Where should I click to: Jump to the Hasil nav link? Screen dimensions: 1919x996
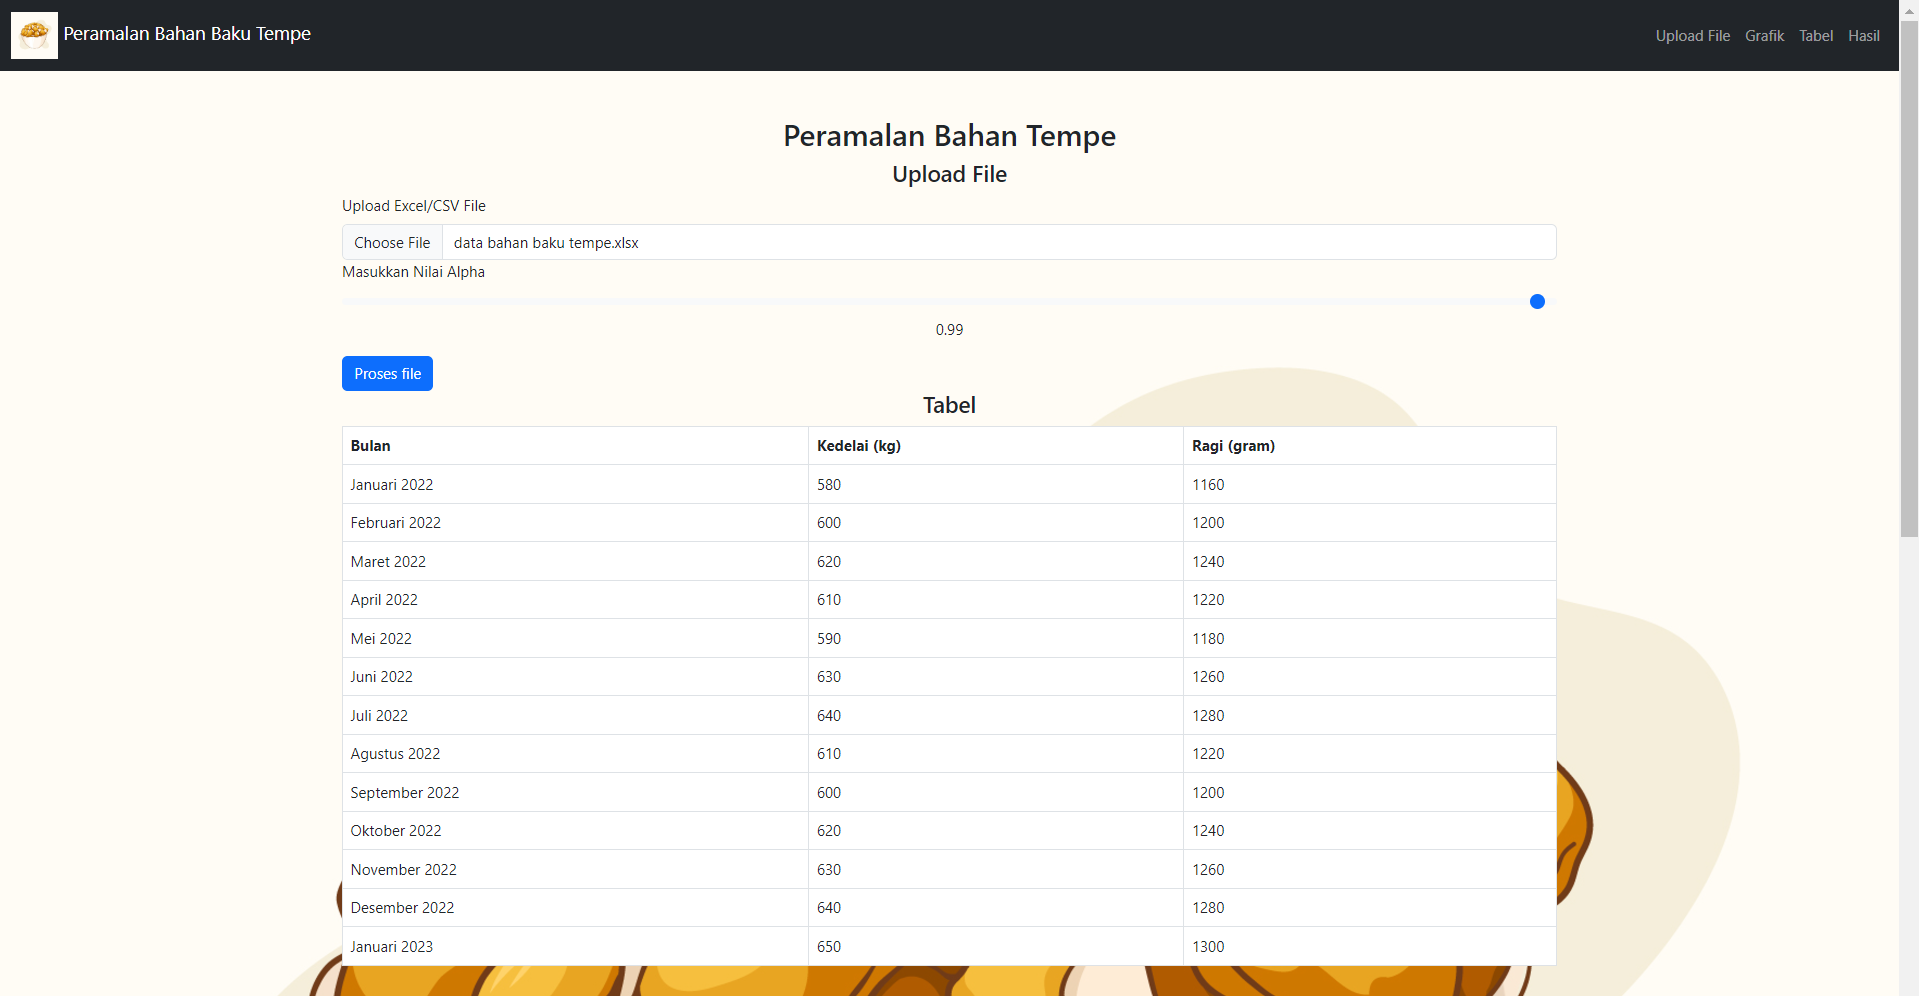[x=1863, y=36]
